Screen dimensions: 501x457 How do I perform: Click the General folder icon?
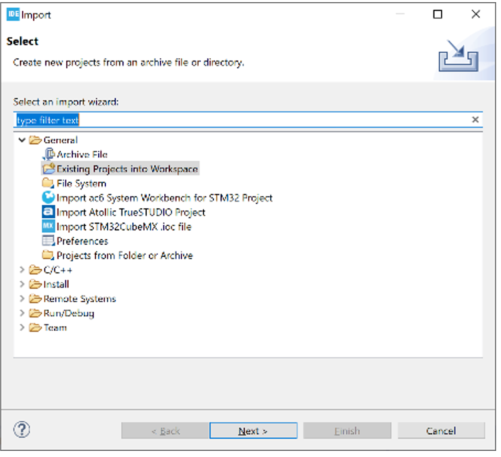pyautogui.click(x=35, y=140)
